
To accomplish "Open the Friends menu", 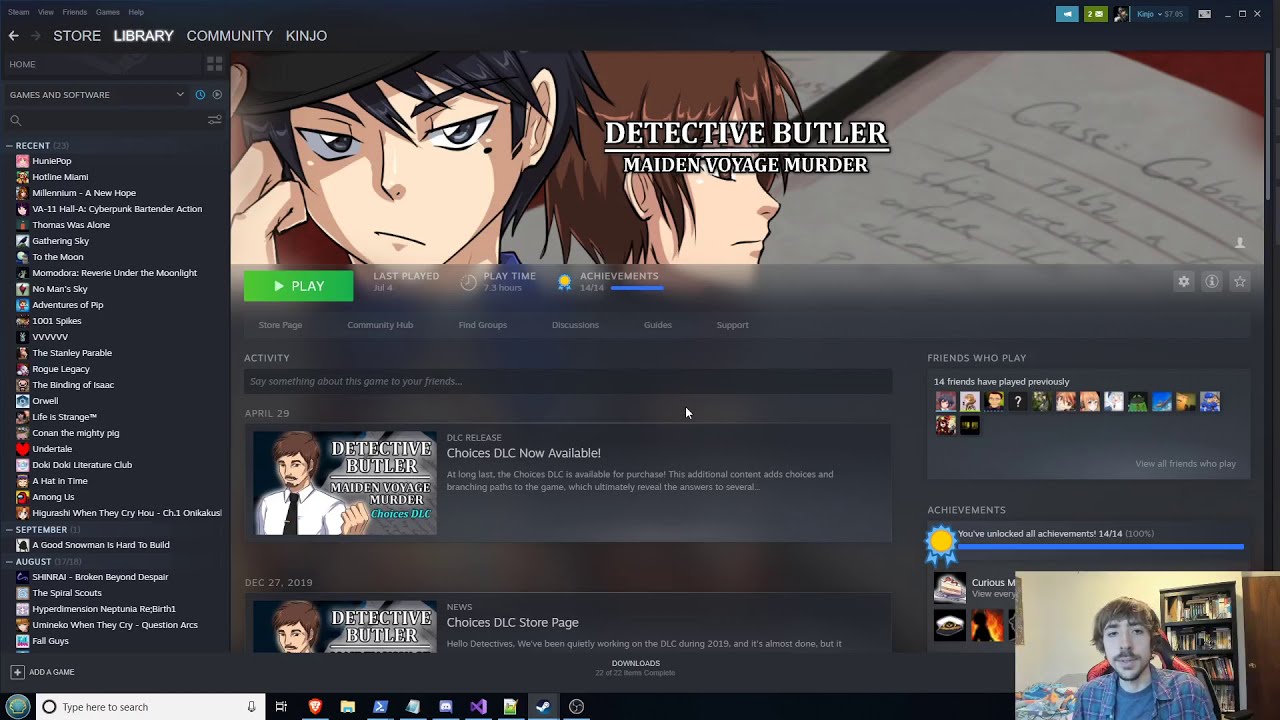I will 75,12.
